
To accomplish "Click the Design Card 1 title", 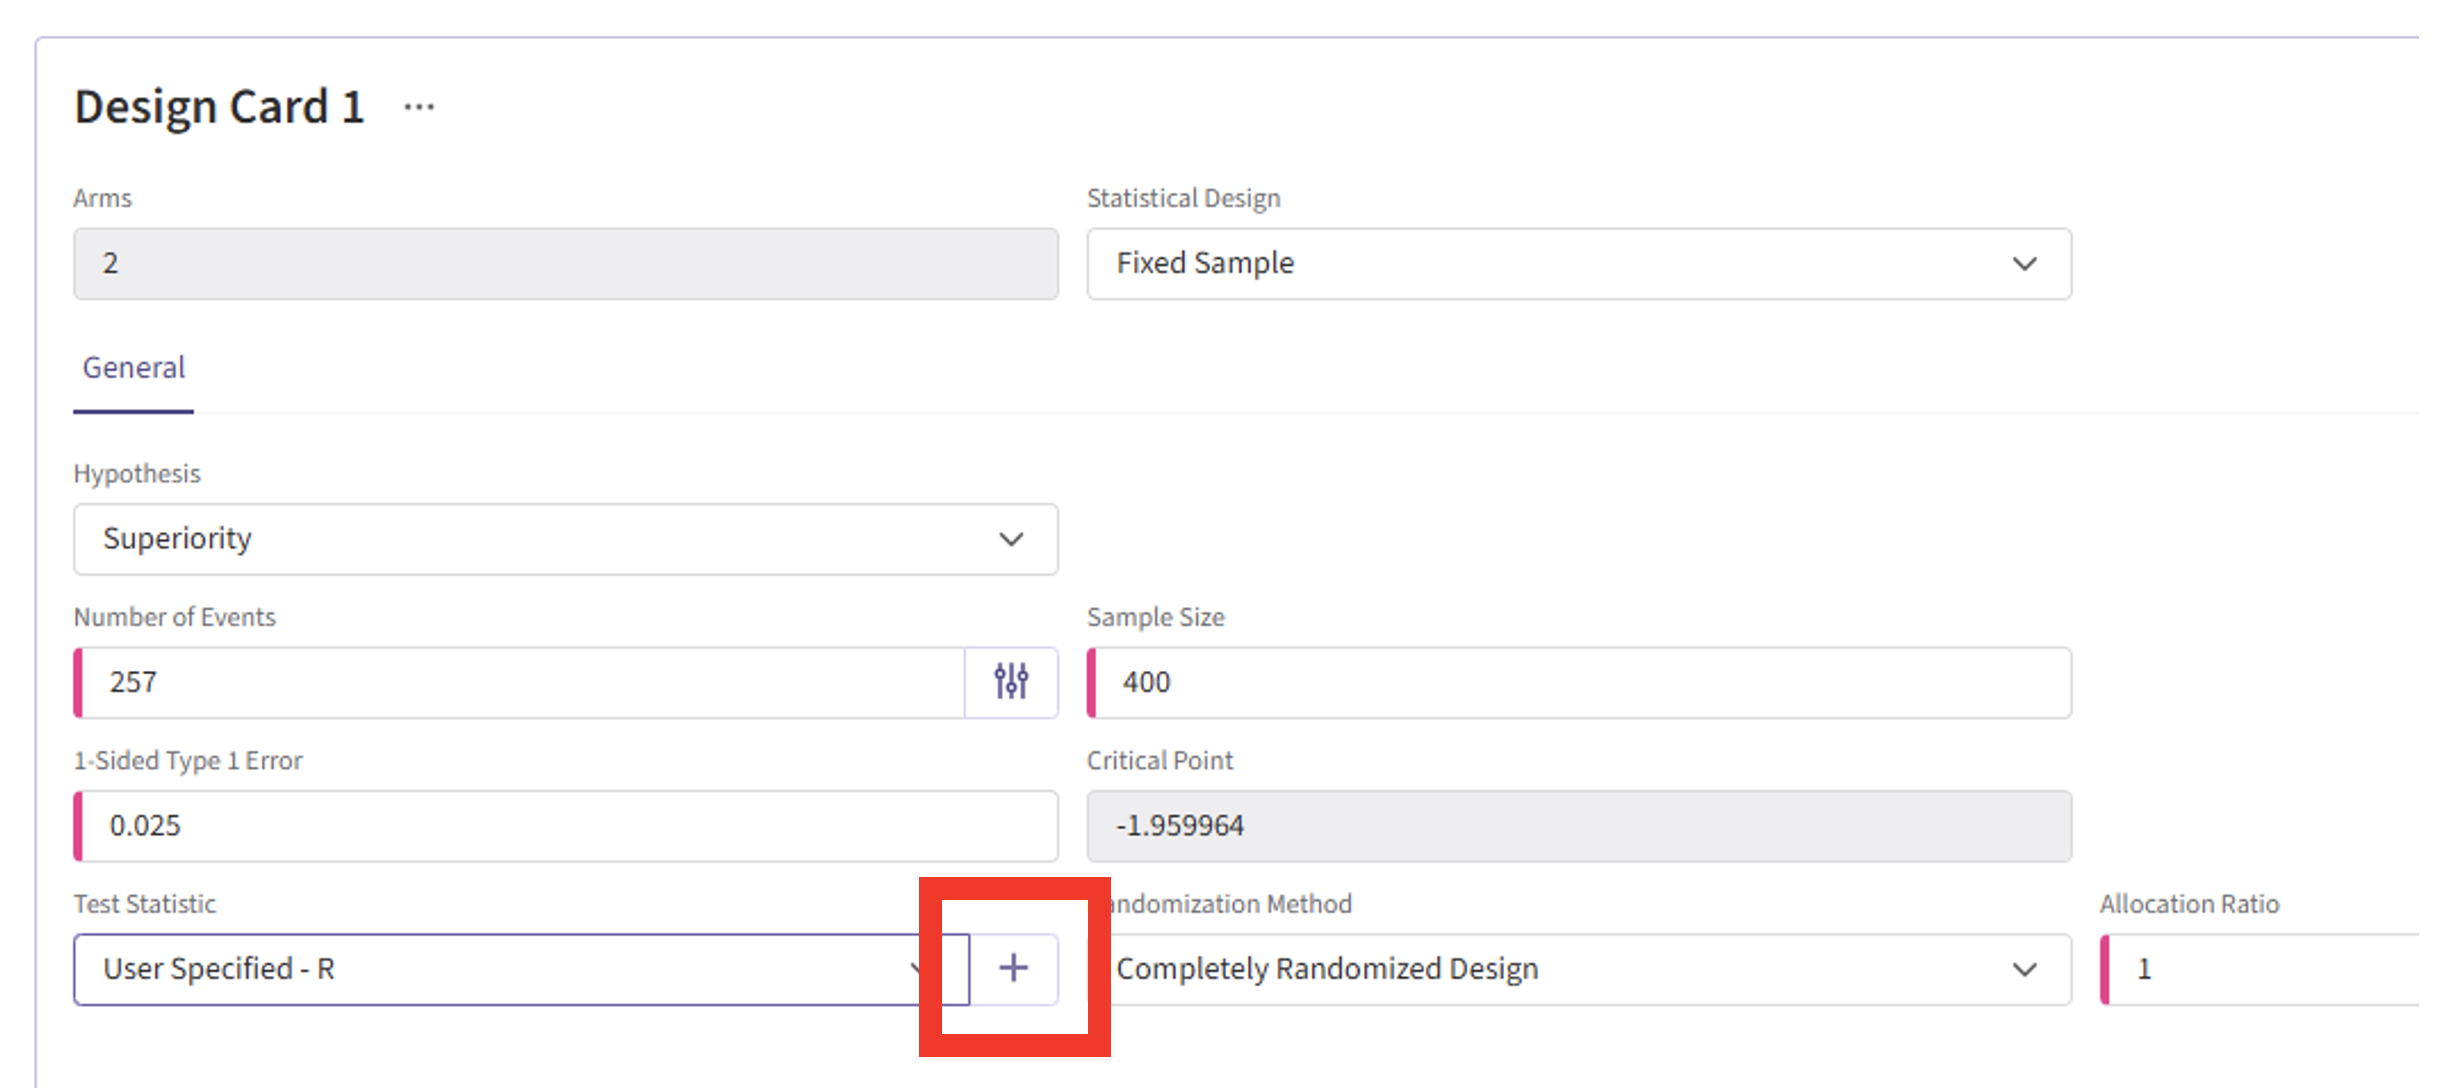I will point(219,107).
